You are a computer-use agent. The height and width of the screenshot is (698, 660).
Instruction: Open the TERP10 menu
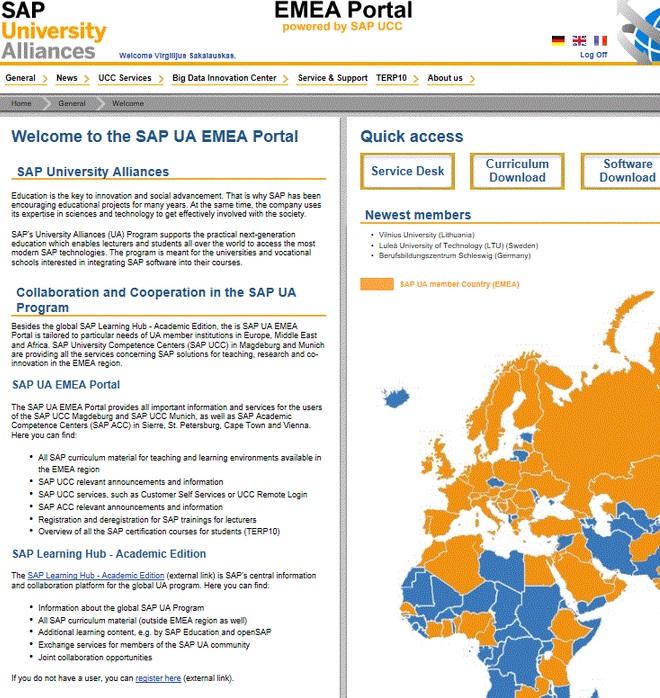(x=391, y=78)
